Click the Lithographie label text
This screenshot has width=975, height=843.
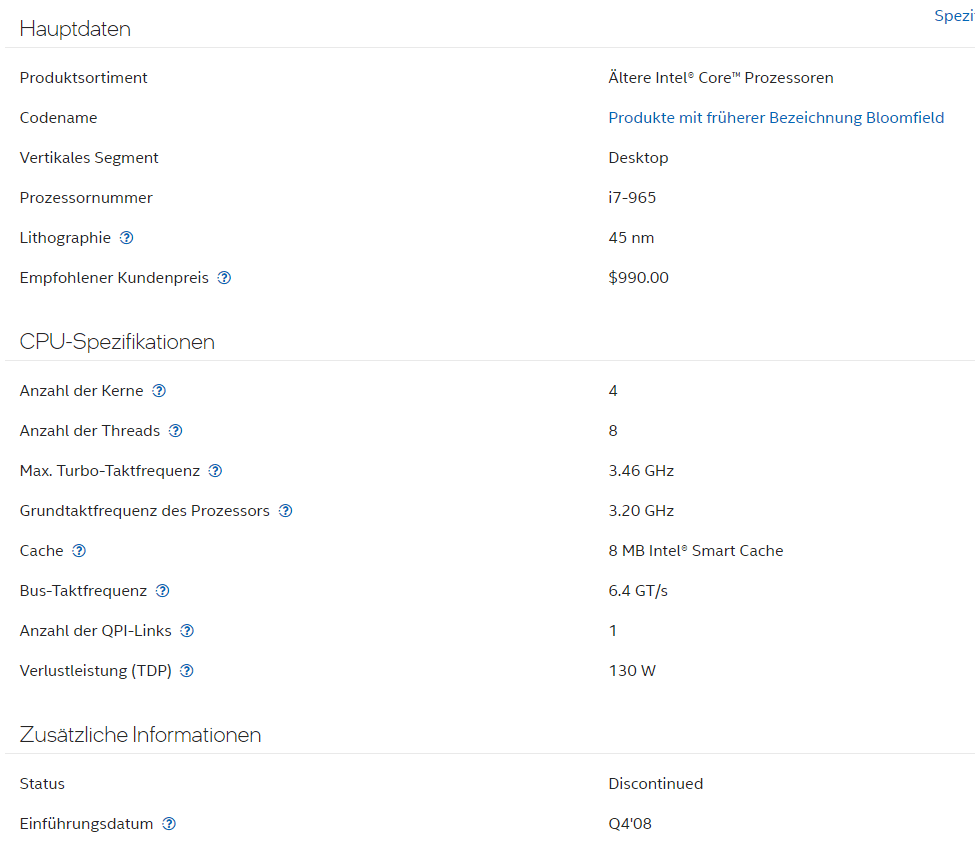(65, 237)
